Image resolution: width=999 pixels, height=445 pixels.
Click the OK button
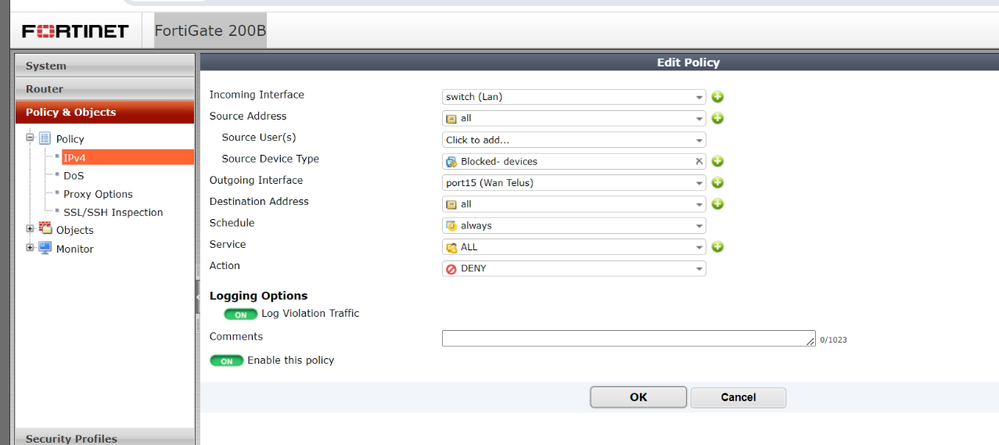[x=638, y=397]
